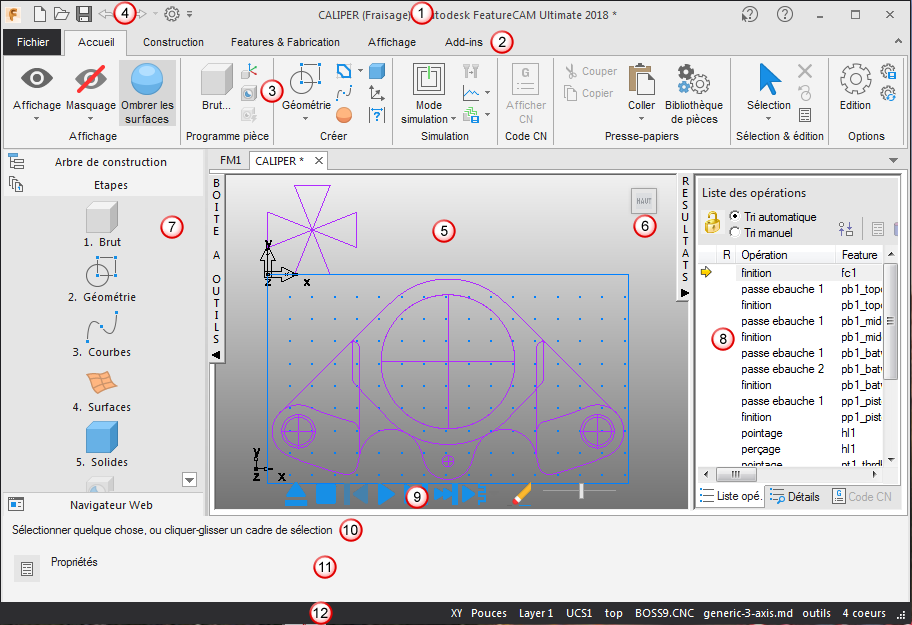The width and height of the screenshot is (912, 625).
Task: Eject the simulation with the triangle-bar button
Action: [x=296, y=494]
